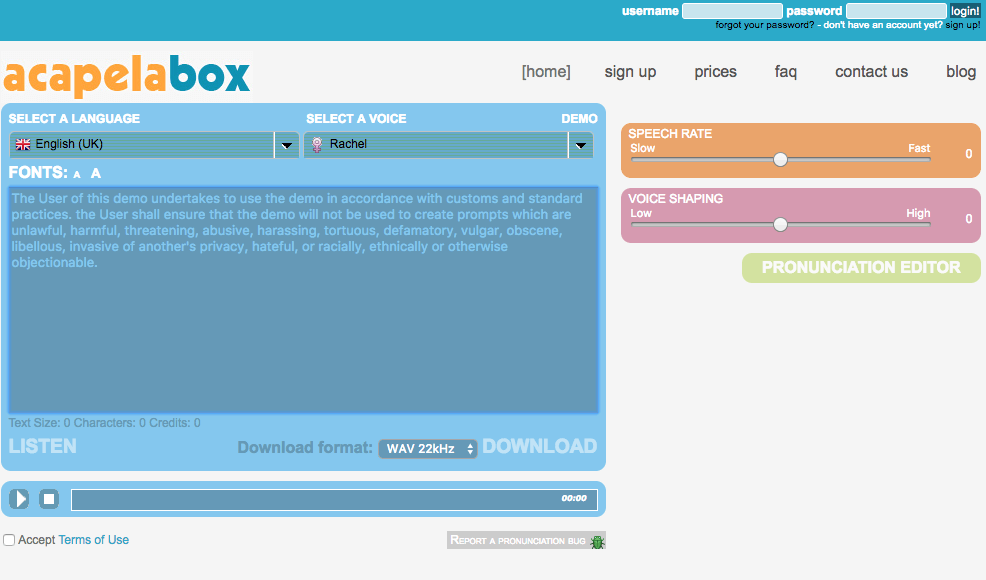986x580 pixels.
Task: Focus the username input field
Action: tap(732, 11)
